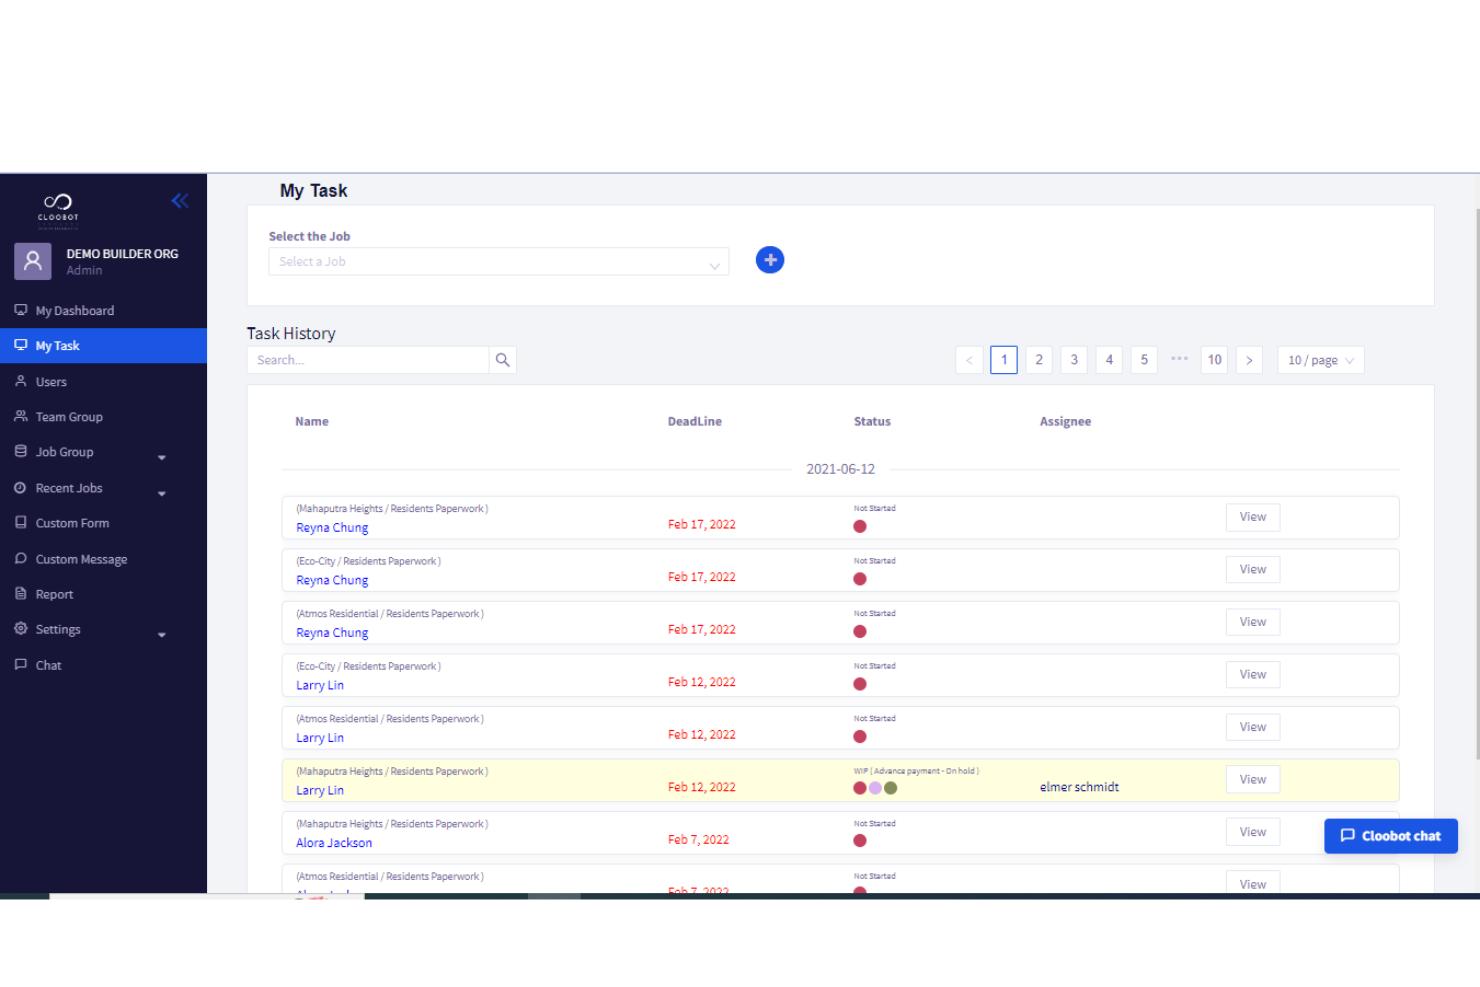View Alora Jackson task
Screen dimensions: 1480x987
pos(1253,832)
